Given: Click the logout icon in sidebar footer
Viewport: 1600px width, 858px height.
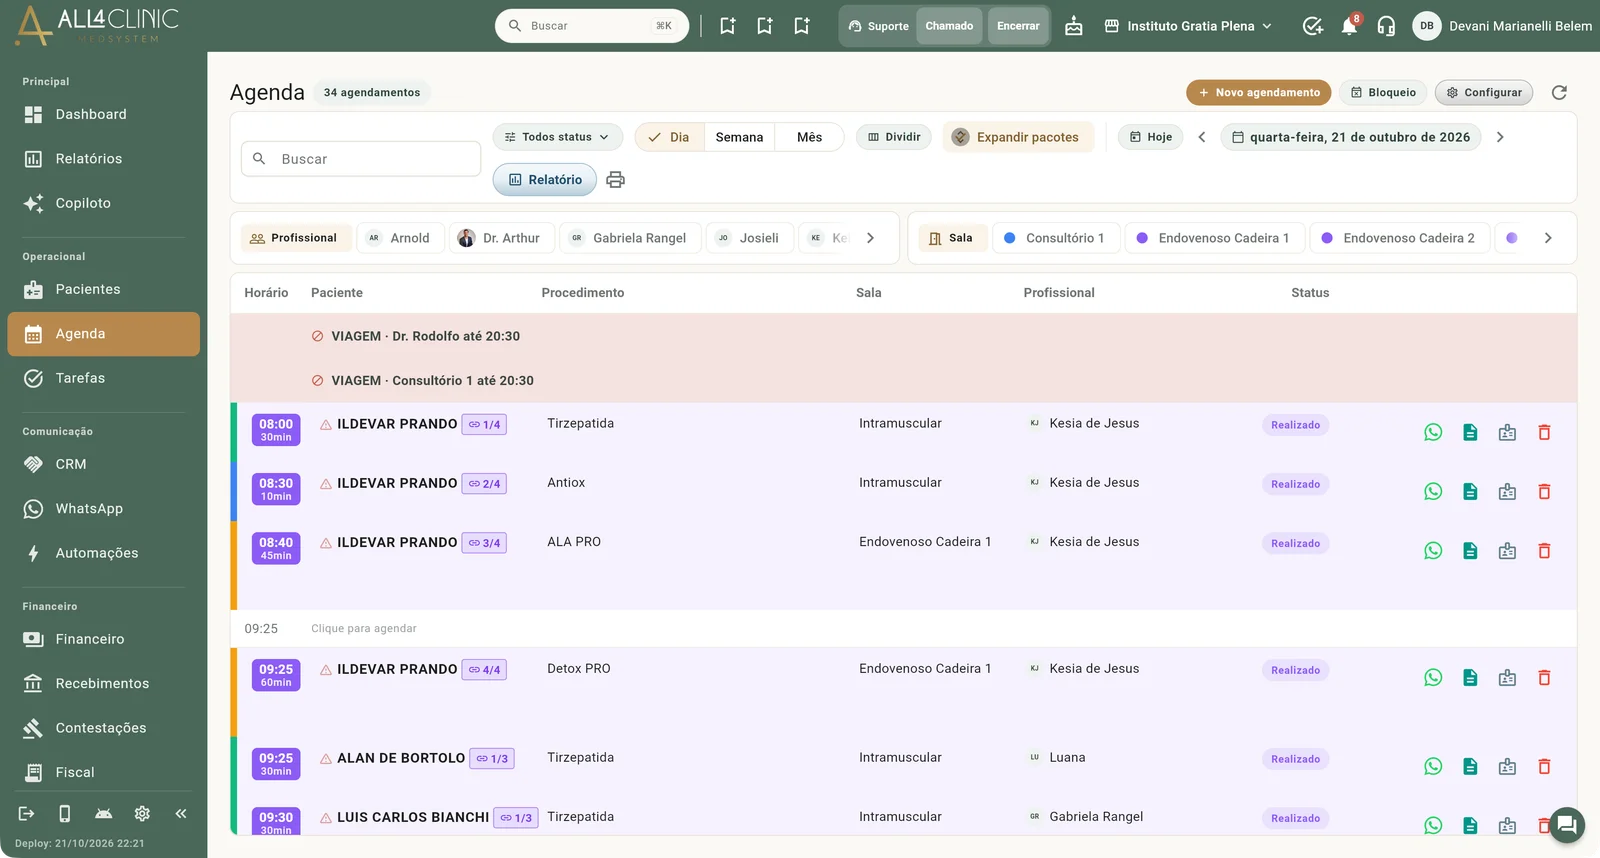Looking at the screenshot, I should [27, 813].
